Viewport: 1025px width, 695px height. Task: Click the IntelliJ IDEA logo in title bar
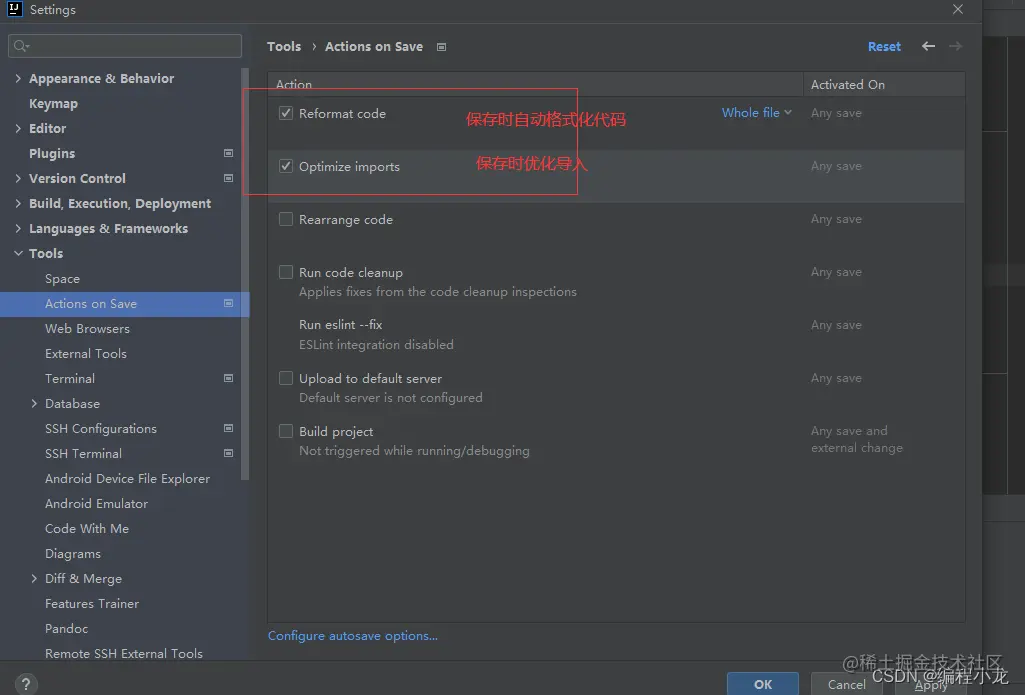[14, 9]
